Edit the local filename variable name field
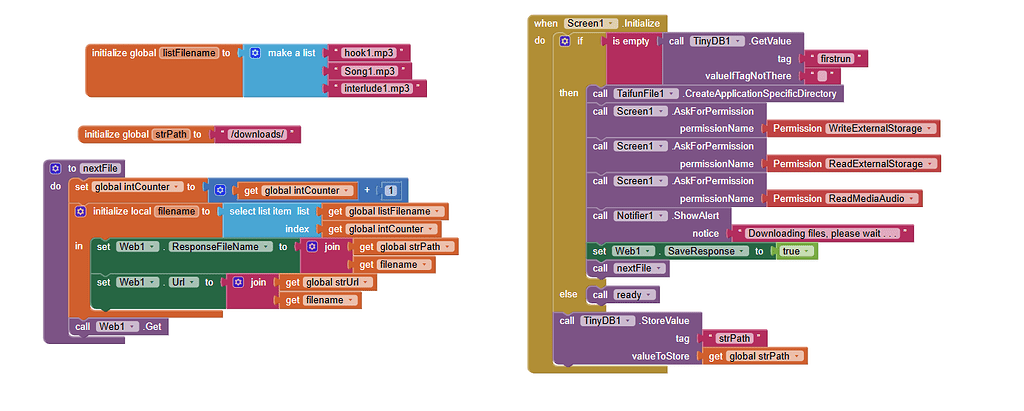The image size is (1024, 411). (x=176, y=211)
